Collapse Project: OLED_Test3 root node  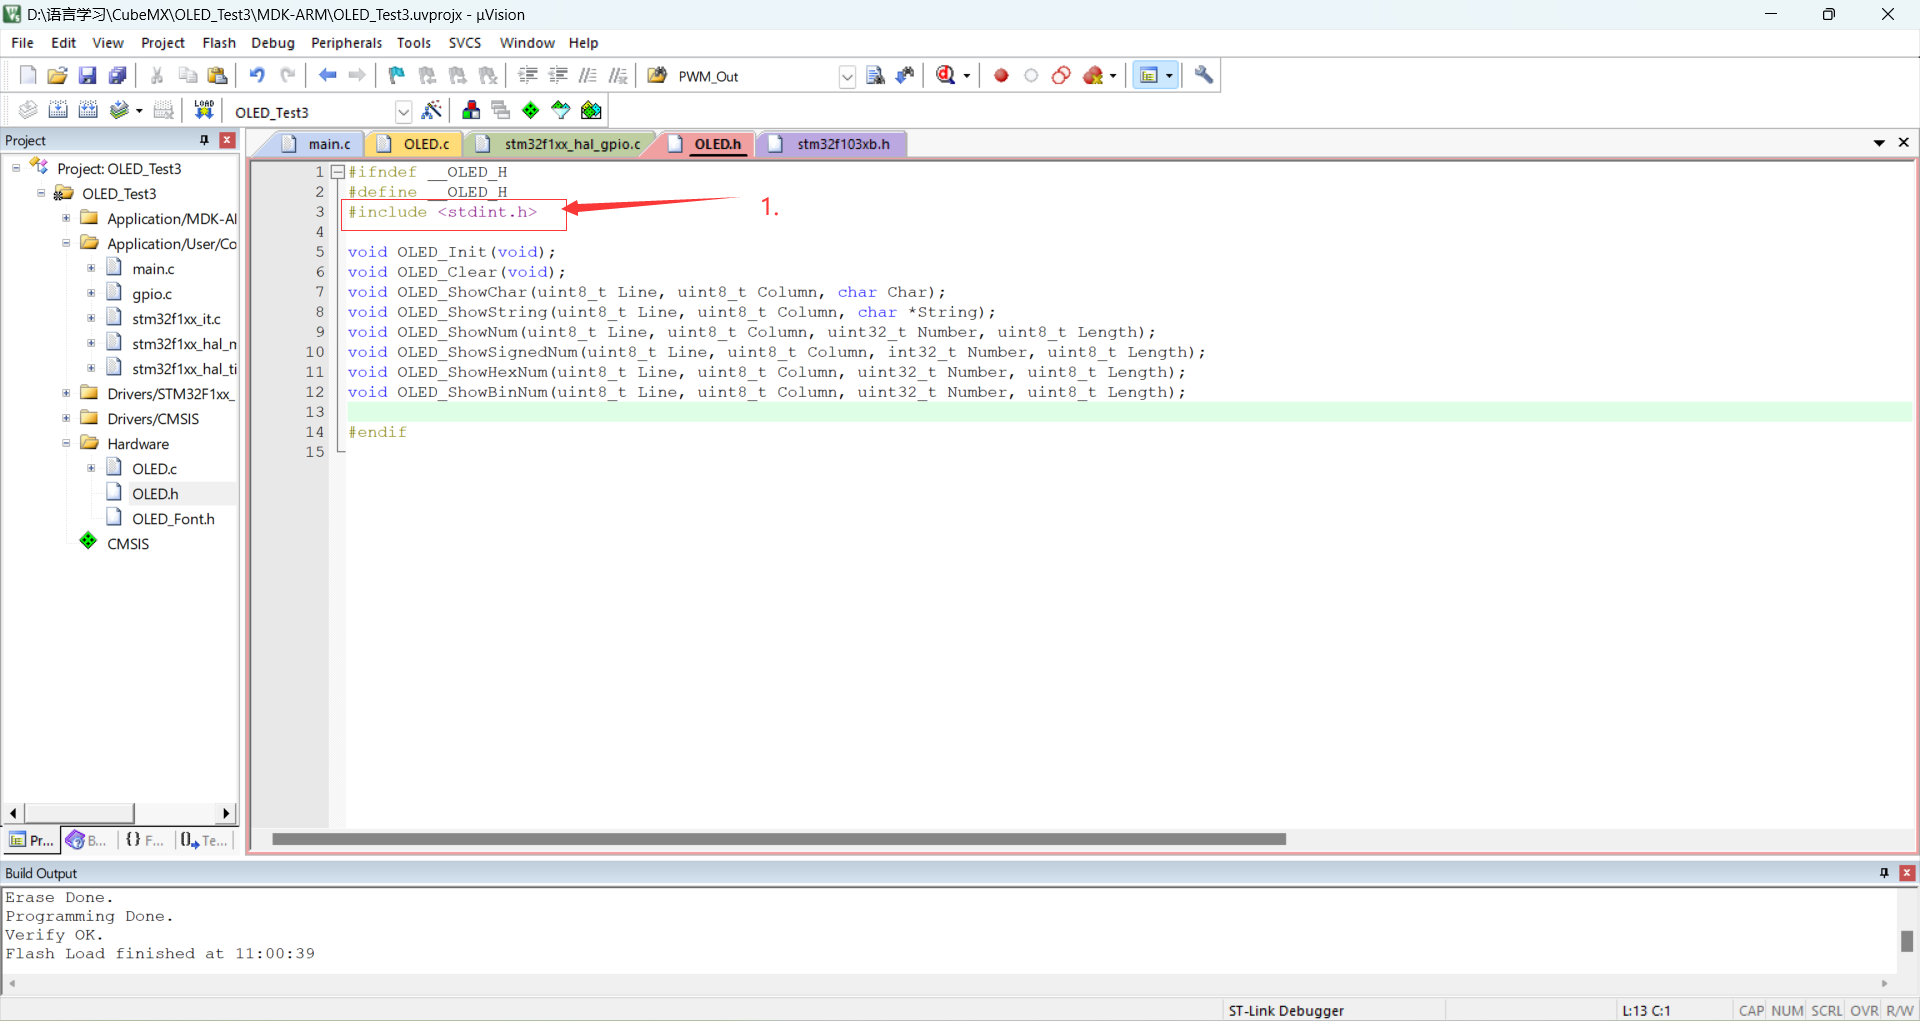[16, 168]
